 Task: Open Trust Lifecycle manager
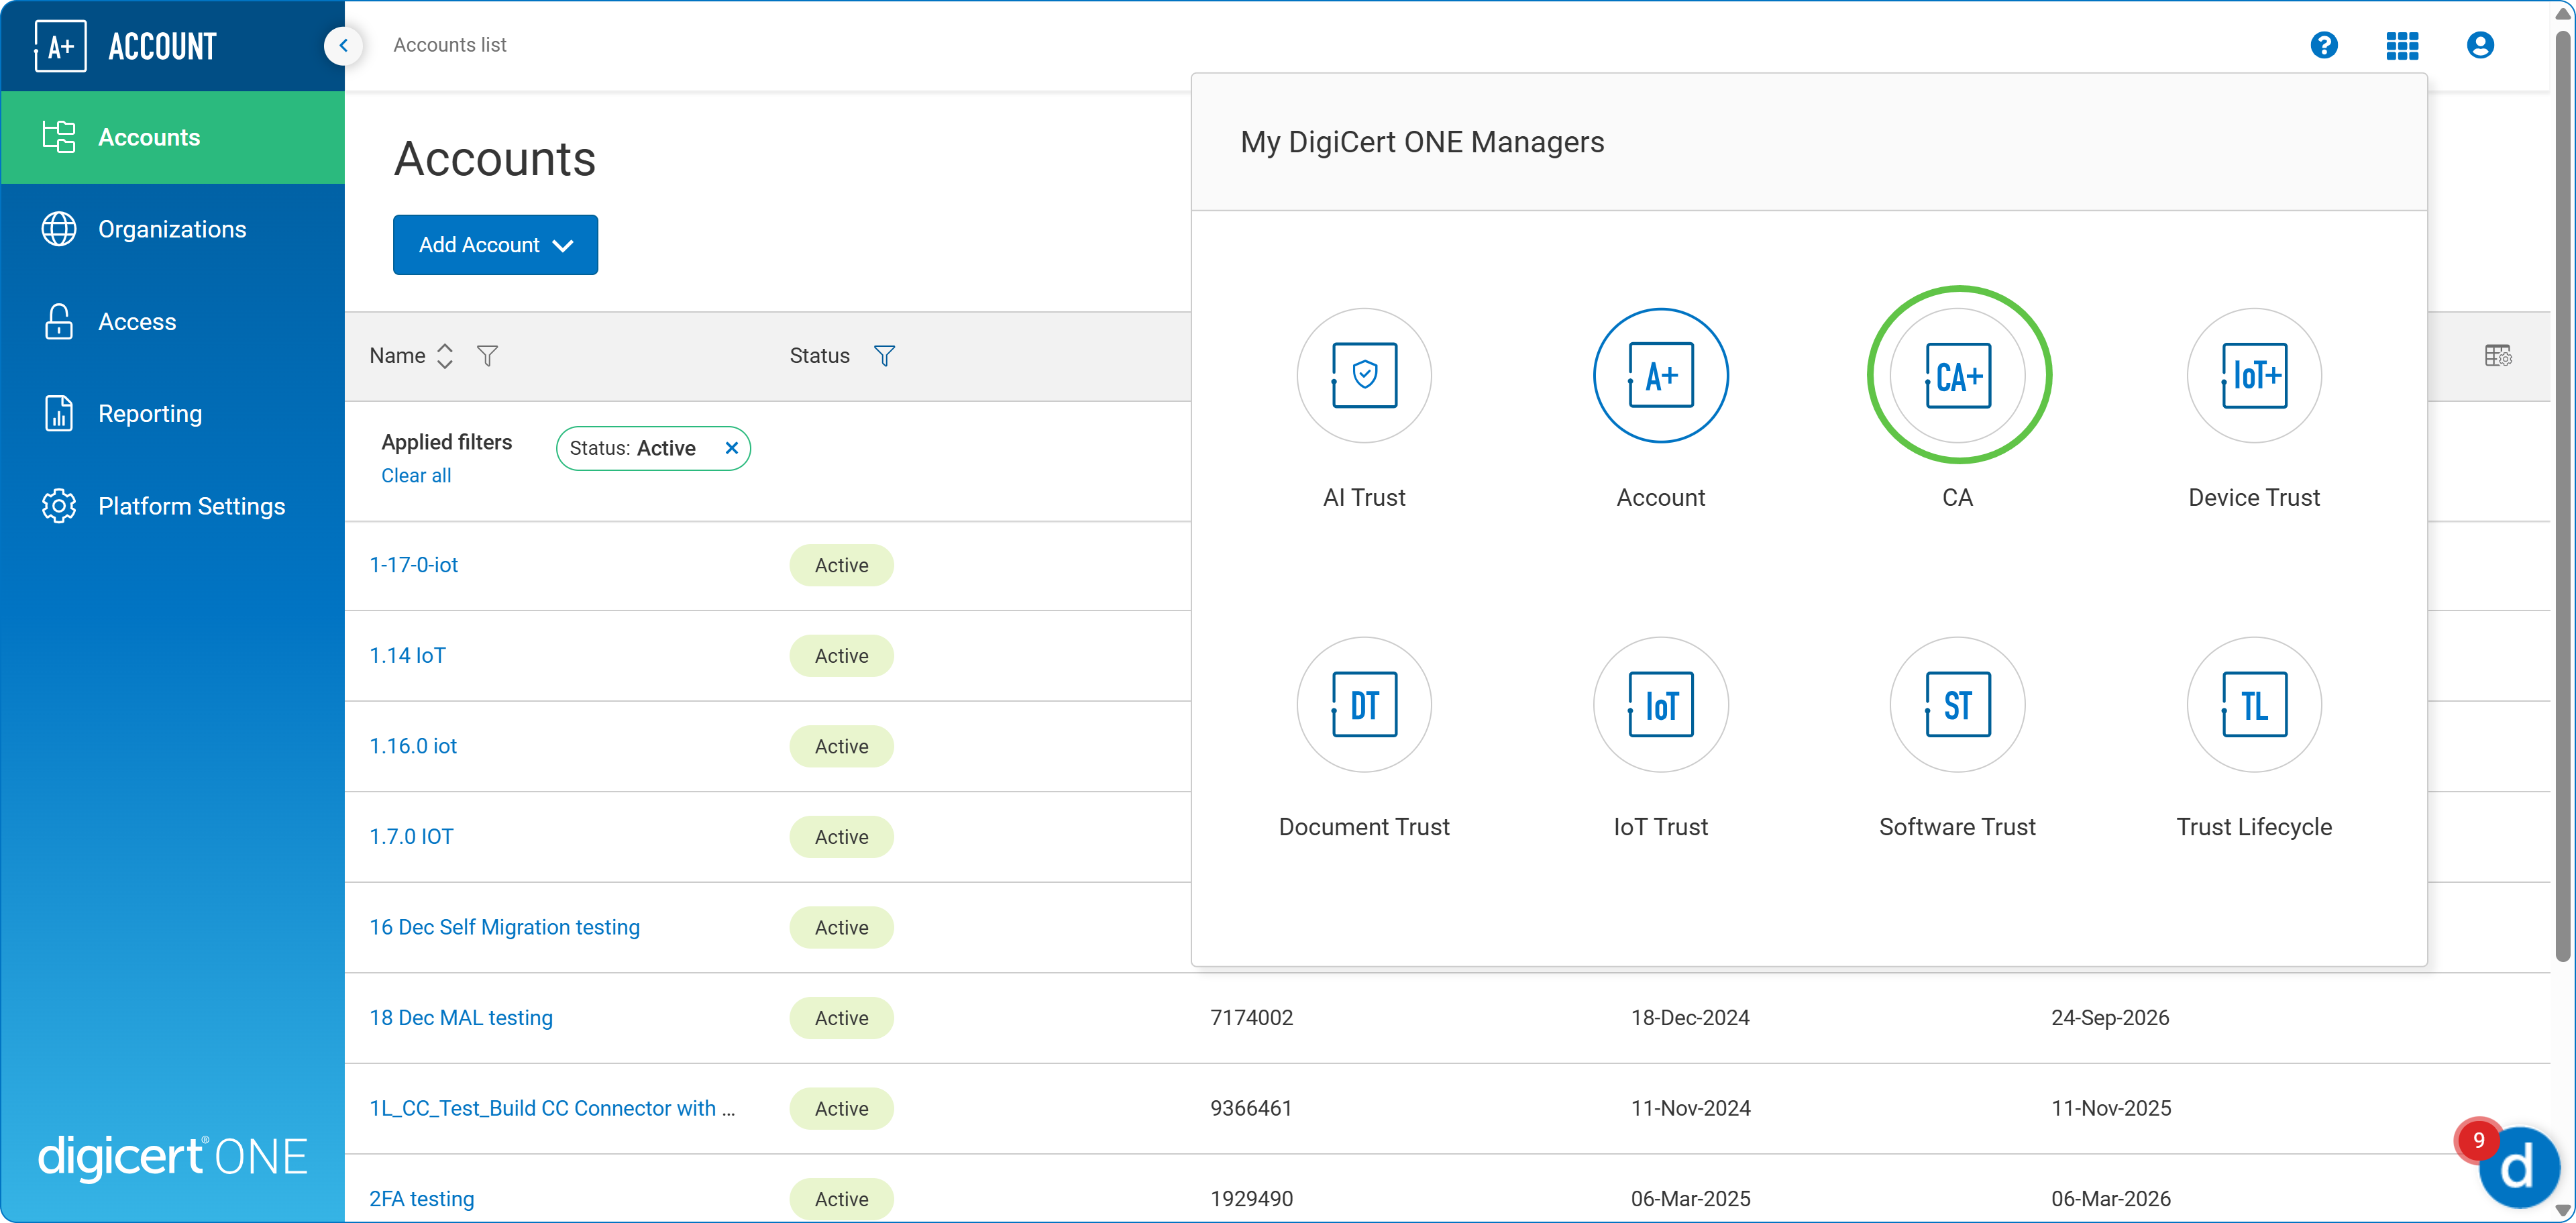2253,705
